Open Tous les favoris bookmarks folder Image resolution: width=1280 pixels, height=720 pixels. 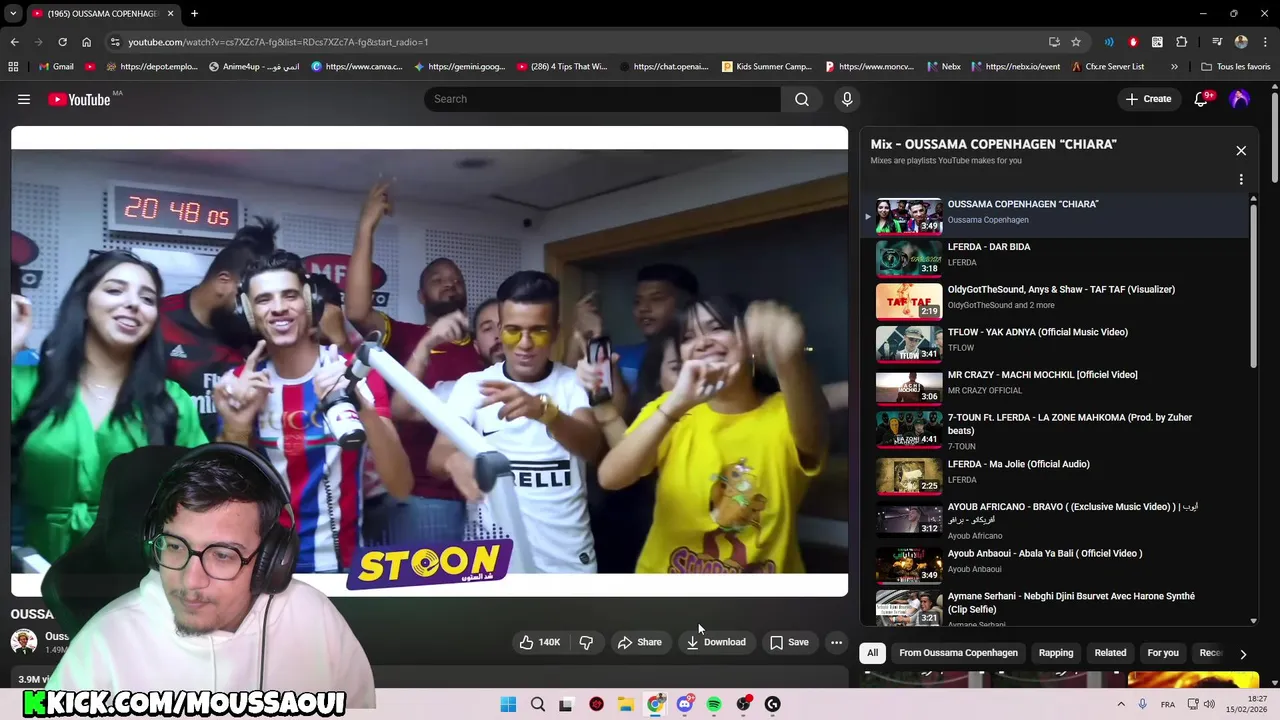(1236, 67)
